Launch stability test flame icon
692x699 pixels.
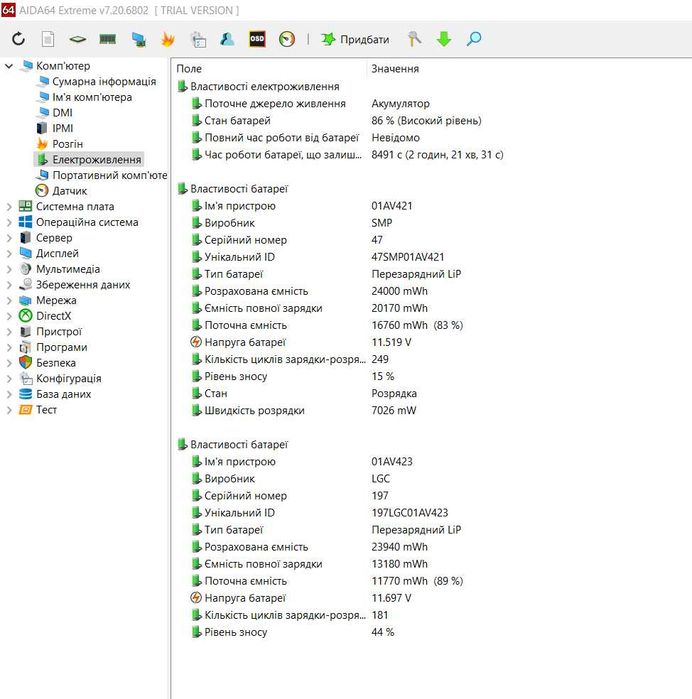point(168,39)
